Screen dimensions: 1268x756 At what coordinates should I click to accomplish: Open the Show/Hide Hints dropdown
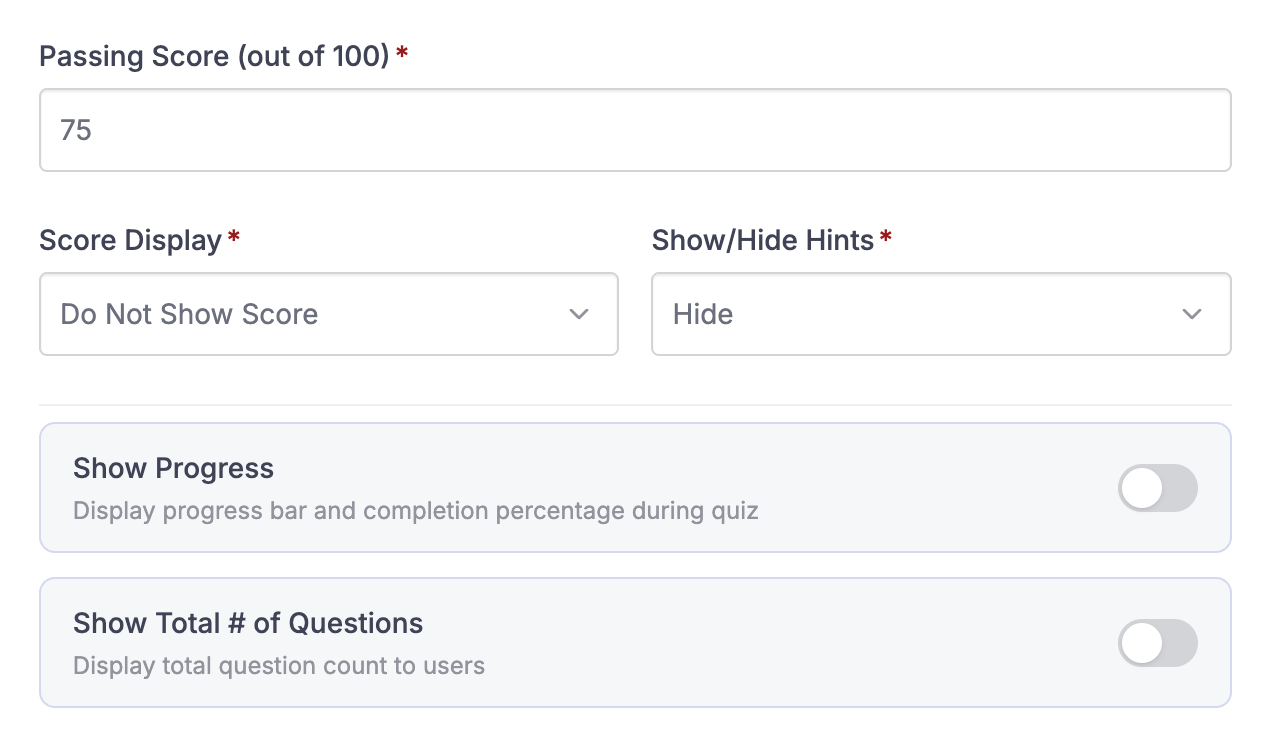[941, 314]
